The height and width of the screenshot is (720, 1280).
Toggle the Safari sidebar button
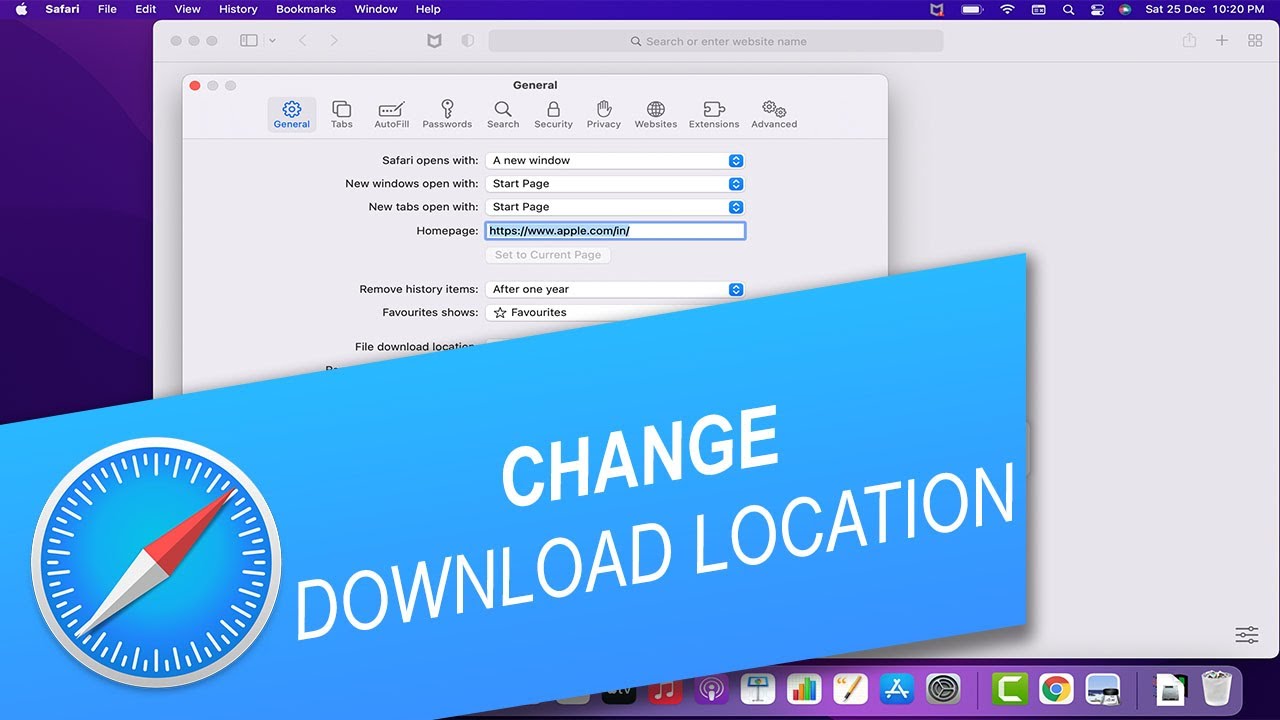249,41
